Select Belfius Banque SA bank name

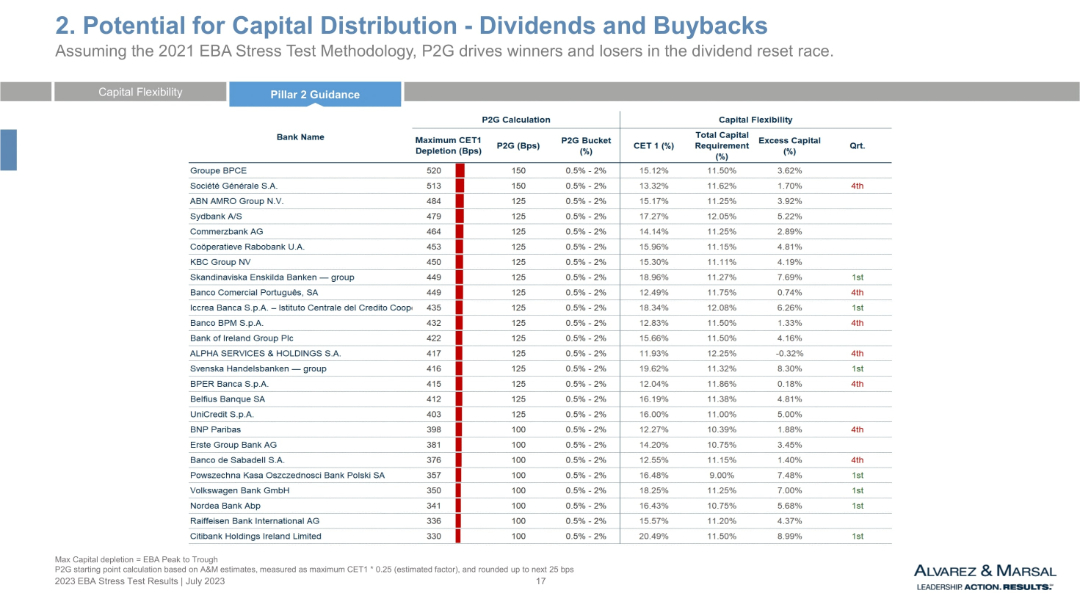point(227,399)
